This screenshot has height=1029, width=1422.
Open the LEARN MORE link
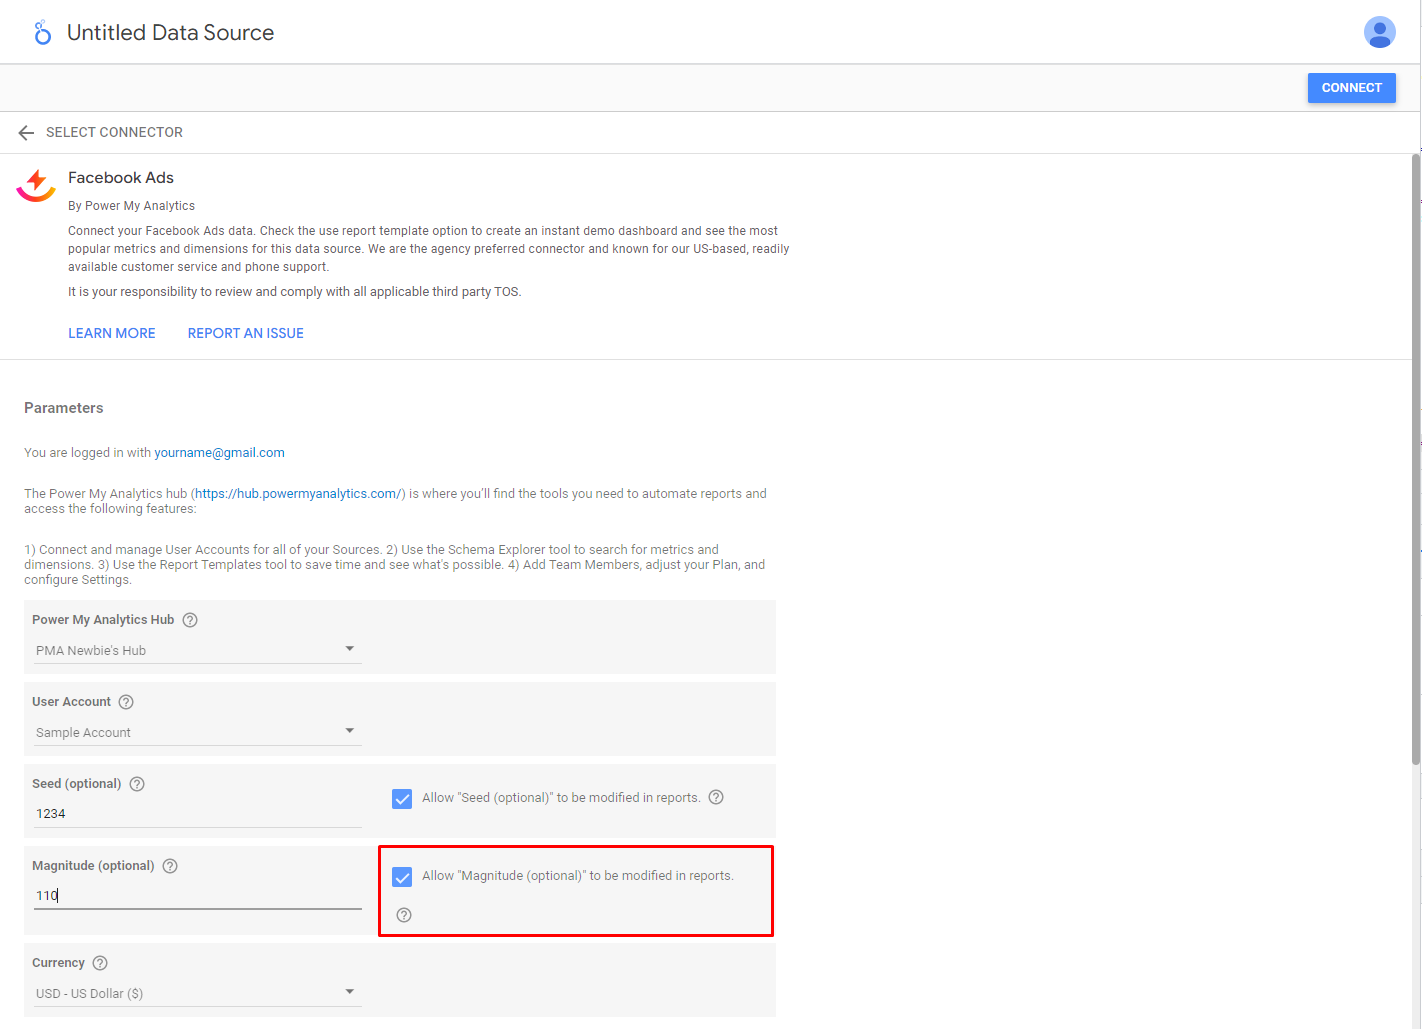(x=112, y=333)
